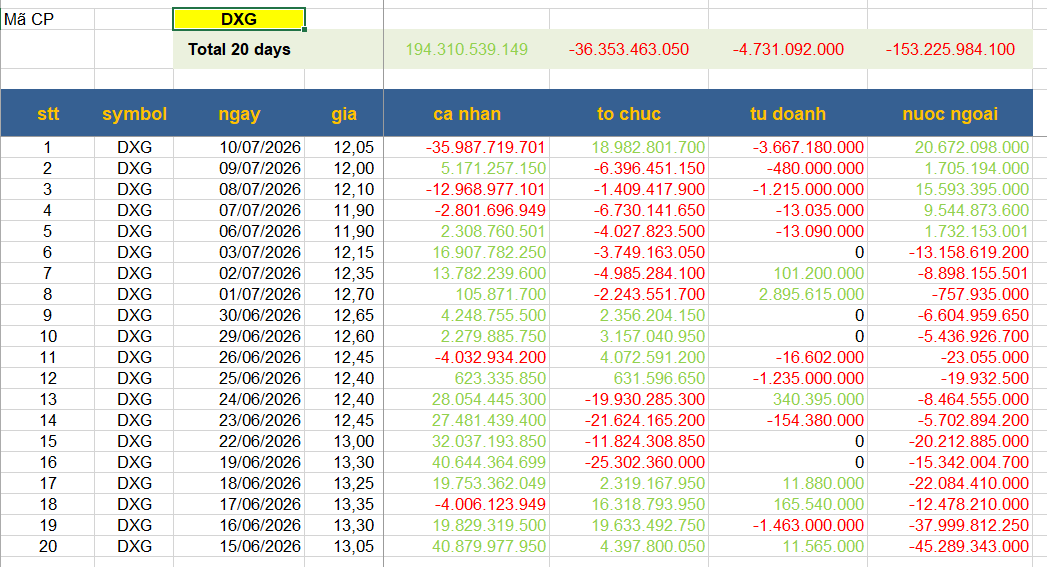Viewport: 1047px width, 567px height.
Task: Select the tu doanh column header
Action: 788,114
